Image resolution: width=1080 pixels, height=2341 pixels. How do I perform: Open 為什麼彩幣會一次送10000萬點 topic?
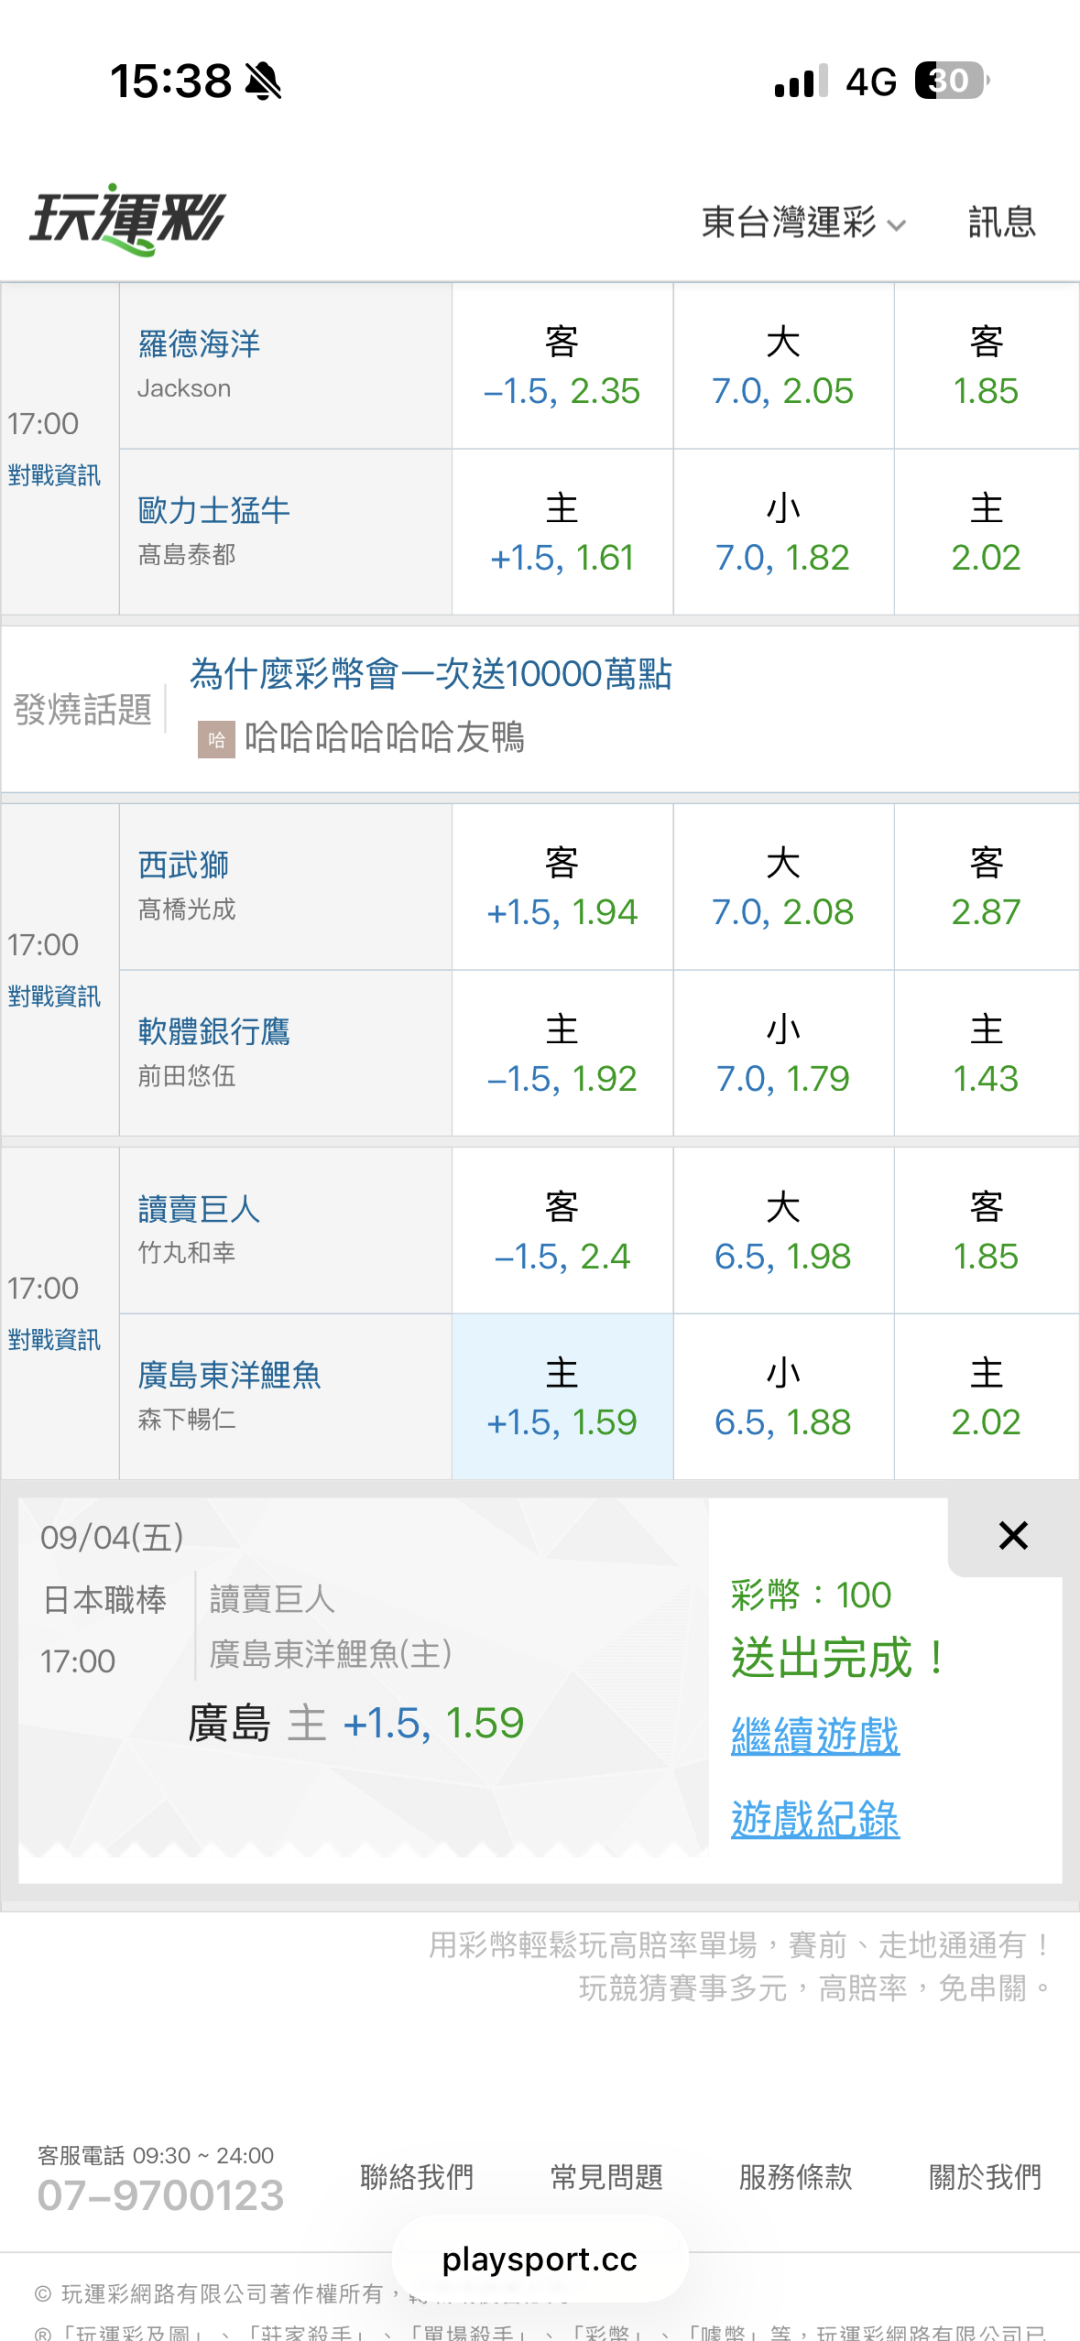pos(431,674)
